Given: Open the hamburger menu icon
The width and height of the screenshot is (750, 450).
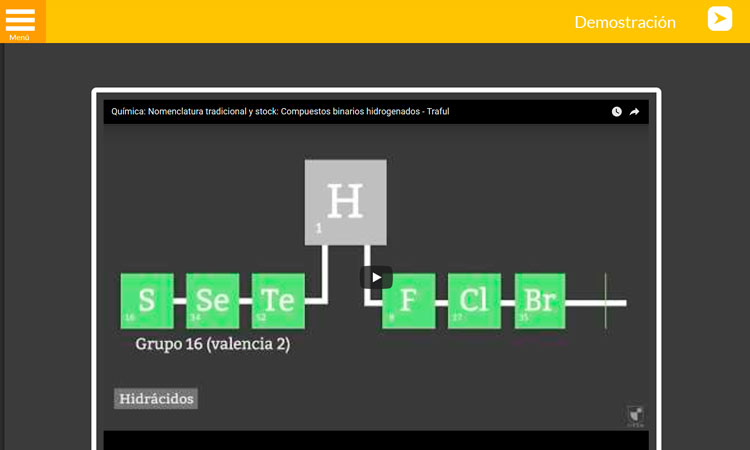Looking at the screenshot, I should tap(20, 19).
